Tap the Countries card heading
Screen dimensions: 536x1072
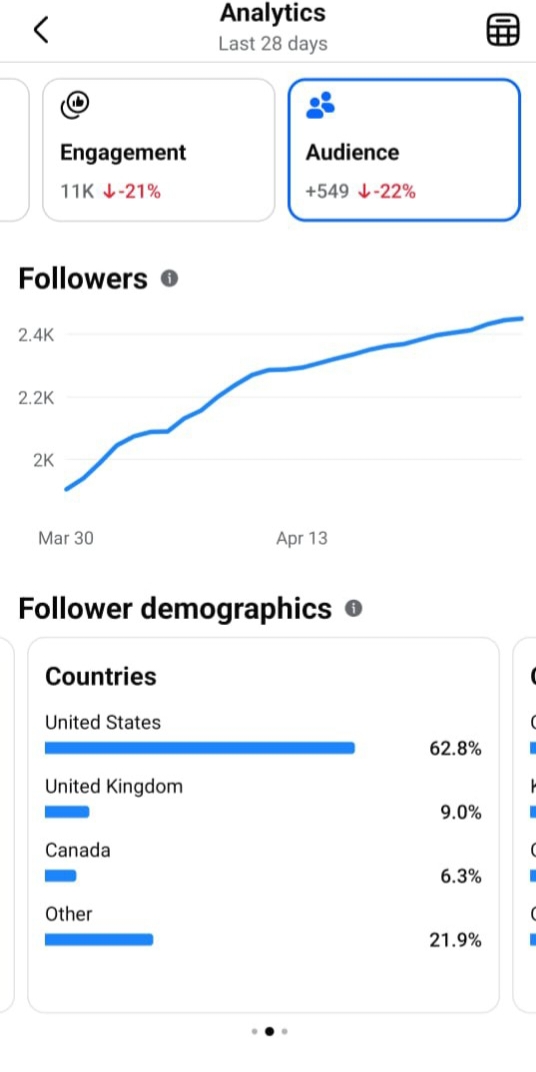(100, 677)
